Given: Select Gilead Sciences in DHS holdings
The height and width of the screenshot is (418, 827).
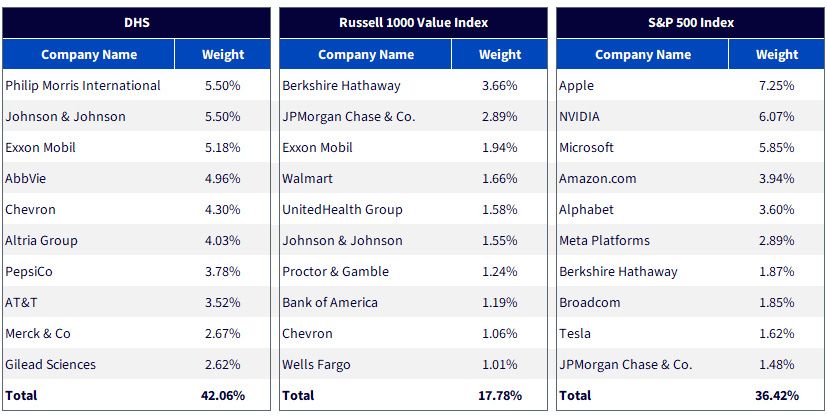Looking at the screenshot, I should [x=51, y=364].
